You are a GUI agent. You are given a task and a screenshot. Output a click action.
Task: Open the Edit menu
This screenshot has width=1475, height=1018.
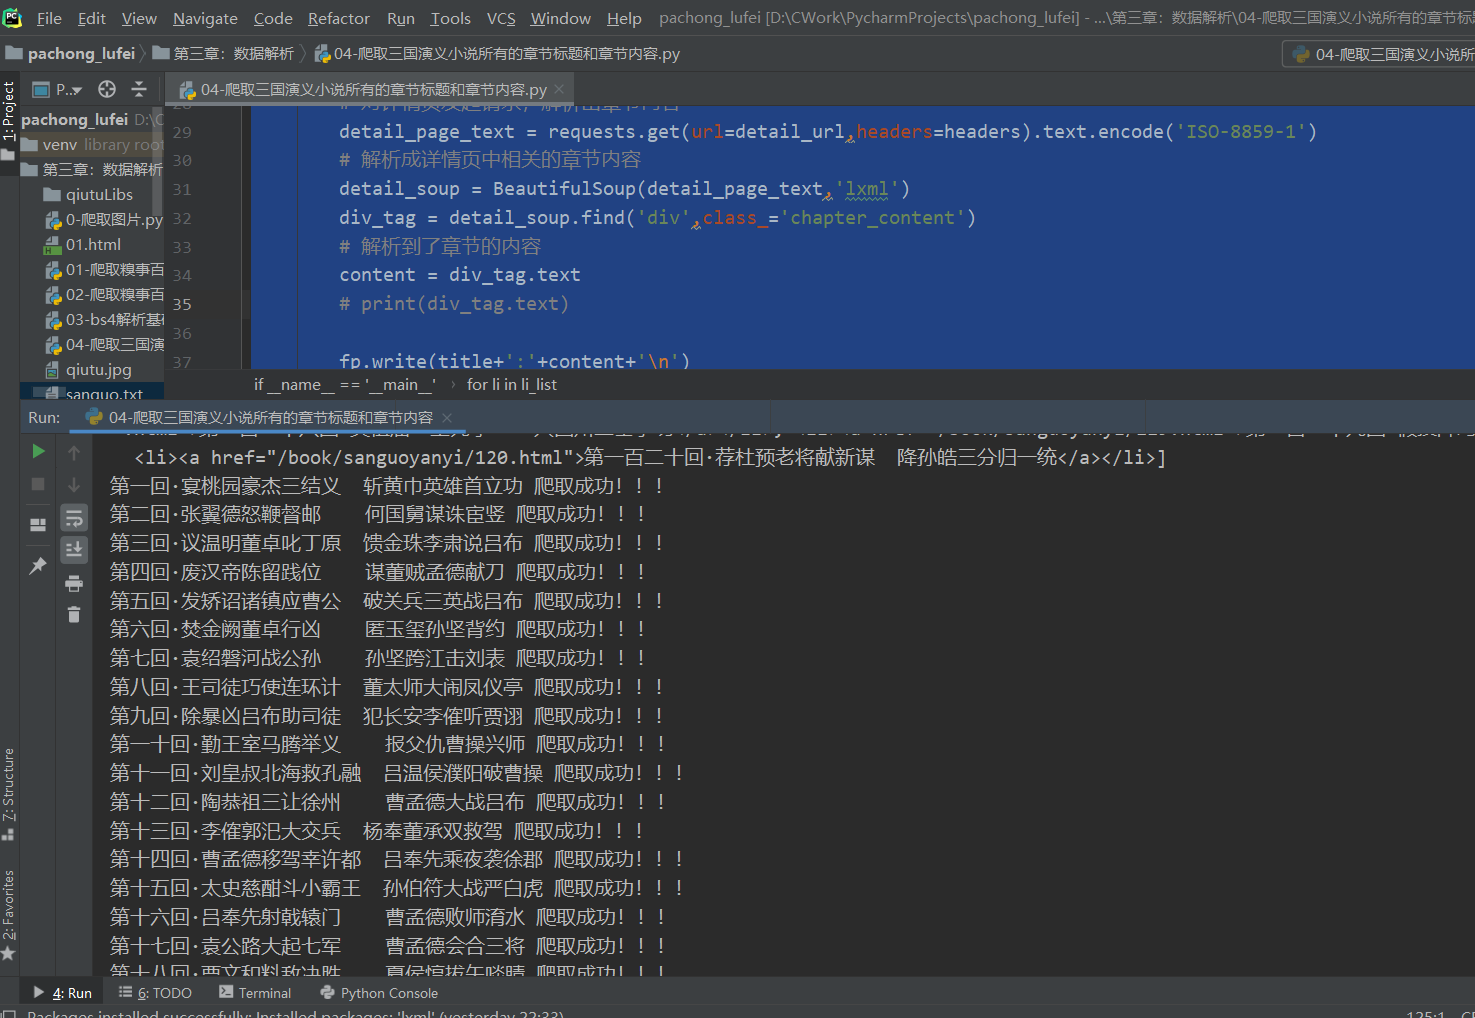point(92,18)
